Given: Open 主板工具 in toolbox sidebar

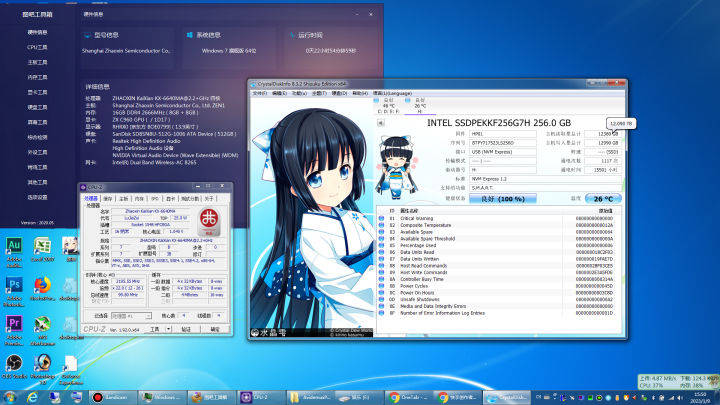Looking at the screenshot, I should [37, 62].
